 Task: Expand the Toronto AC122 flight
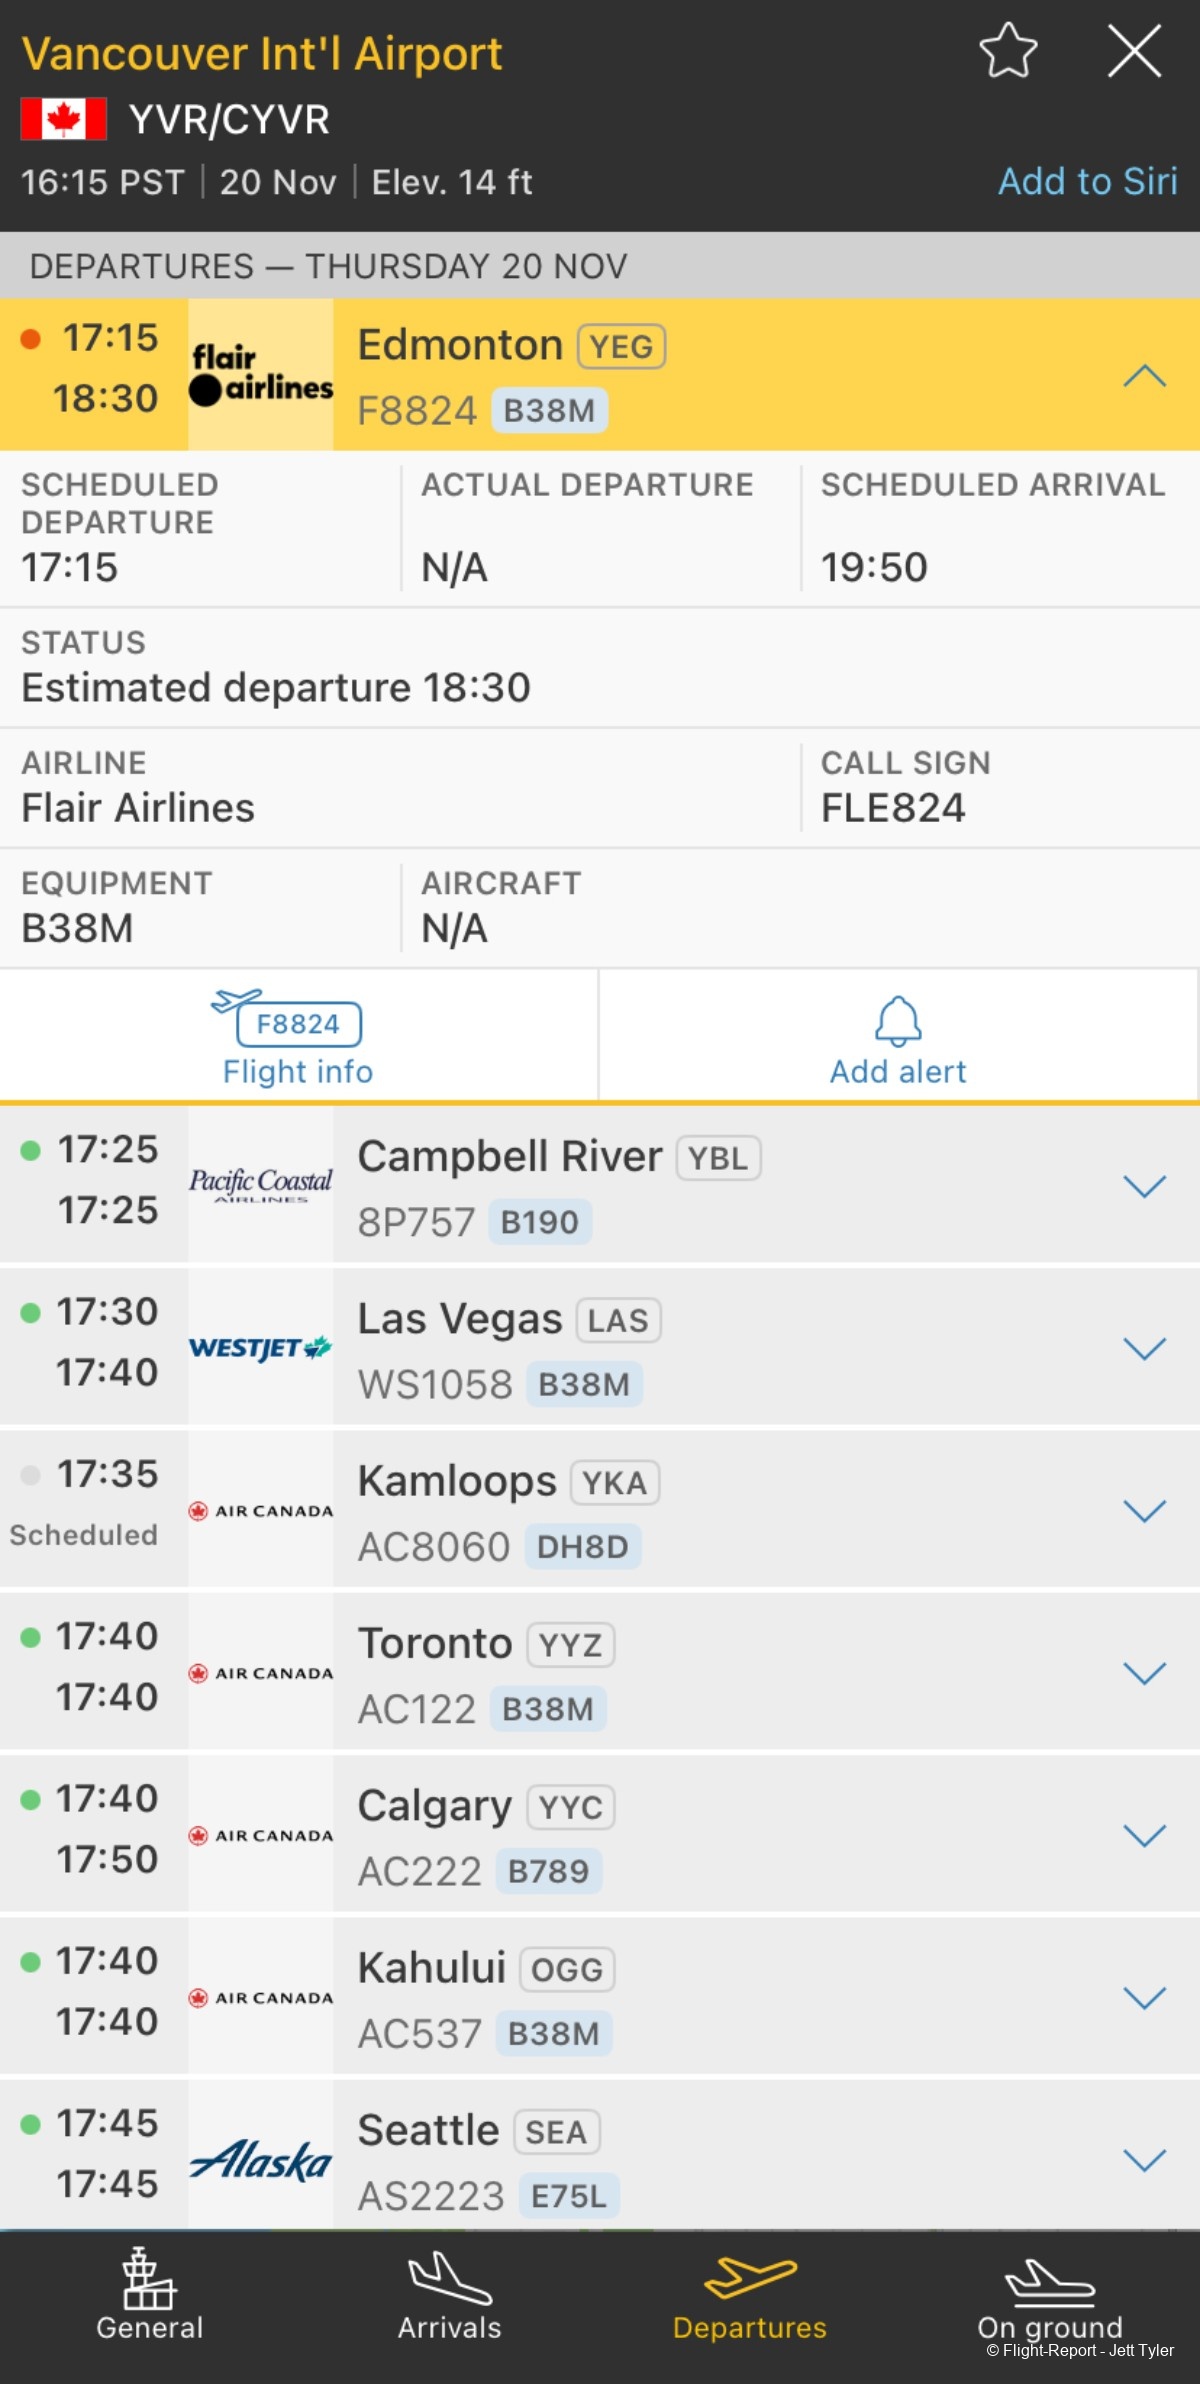coord(1144,1673)
